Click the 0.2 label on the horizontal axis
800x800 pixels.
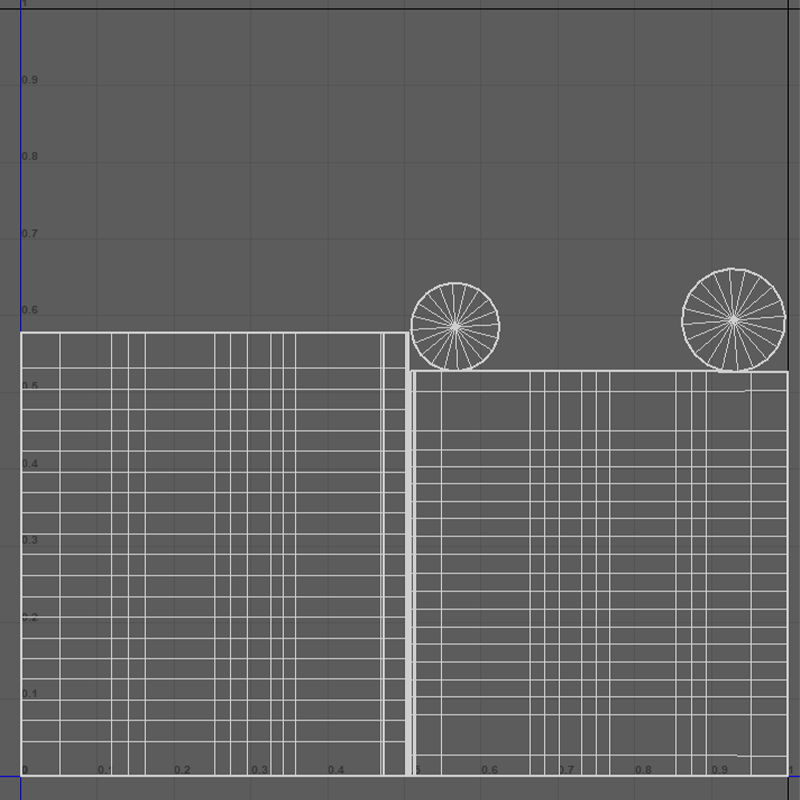pyautogui.click(x=182, y=769)
